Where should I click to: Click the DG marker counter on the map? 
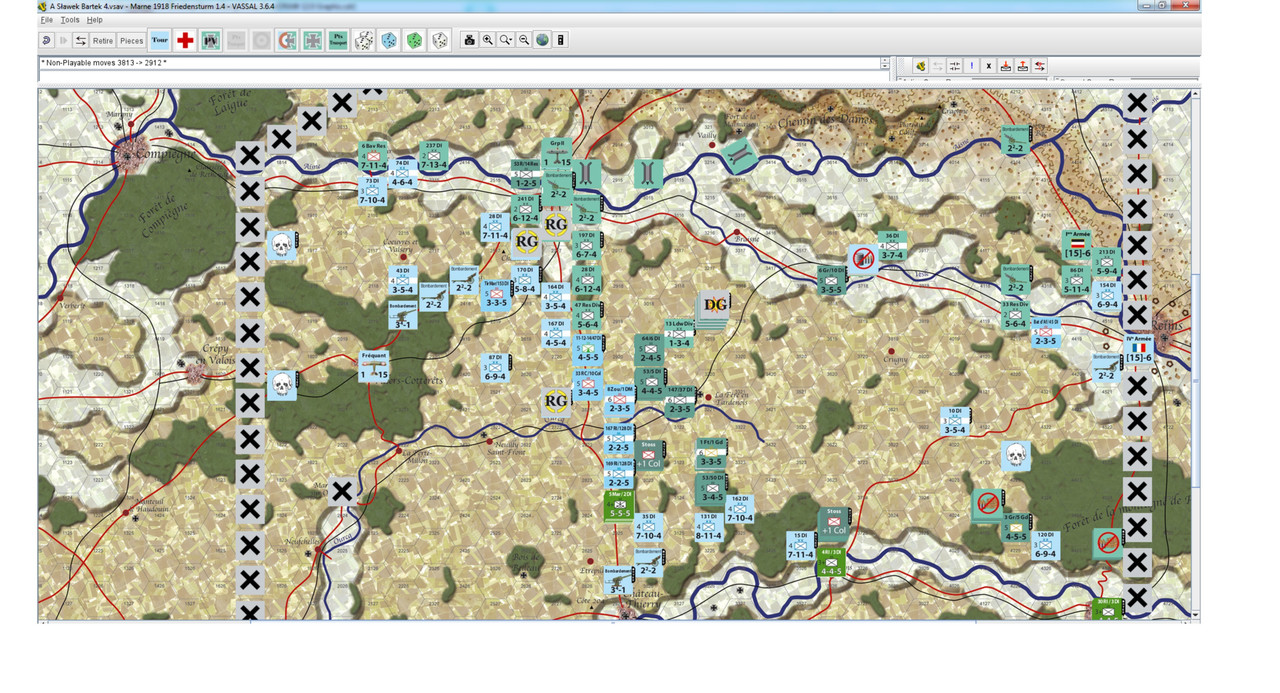tap(713, 306)
